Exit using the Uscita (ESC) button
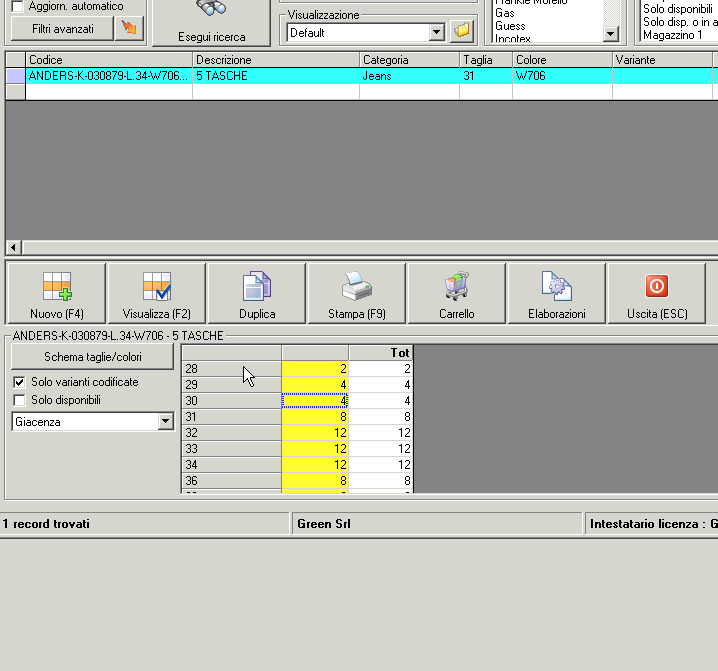The width and height of the screenshot is (718, 671). pyautogui.click(x=657, y=293)
